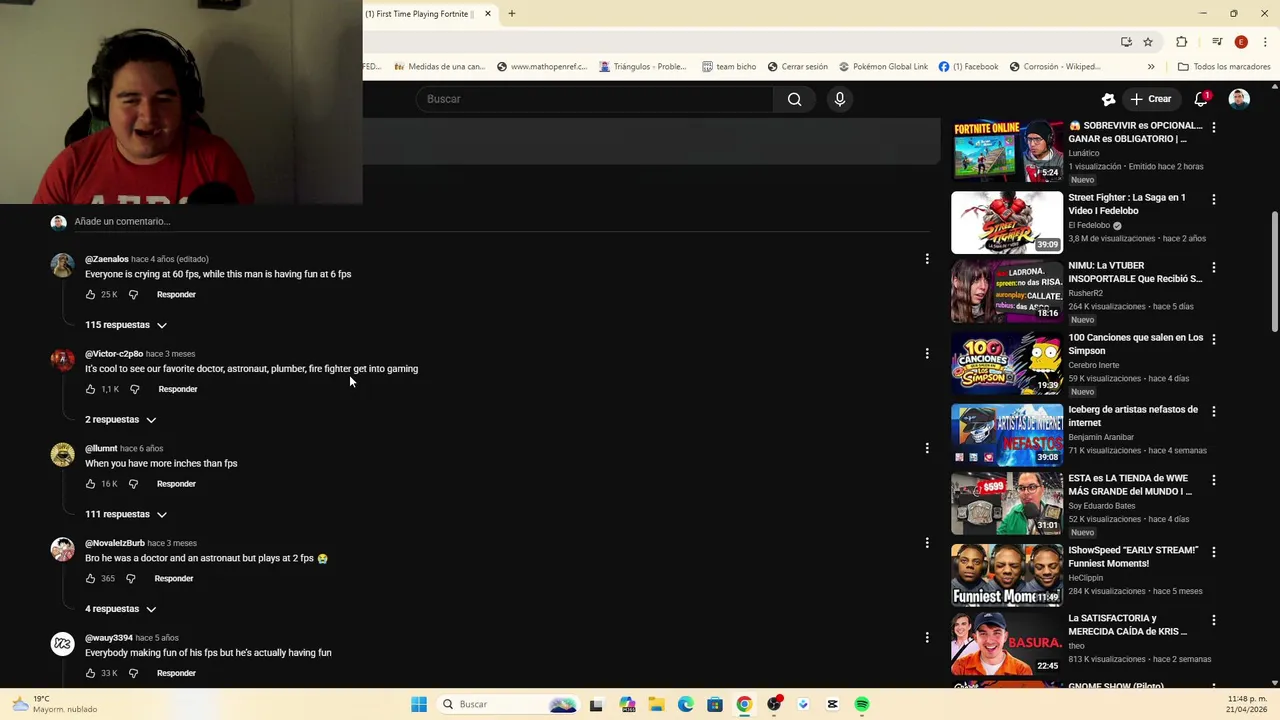The image size is (1280, 720).
Task: Open Chrome extensions puzzle icon
Action: (x=1181, y=42)
